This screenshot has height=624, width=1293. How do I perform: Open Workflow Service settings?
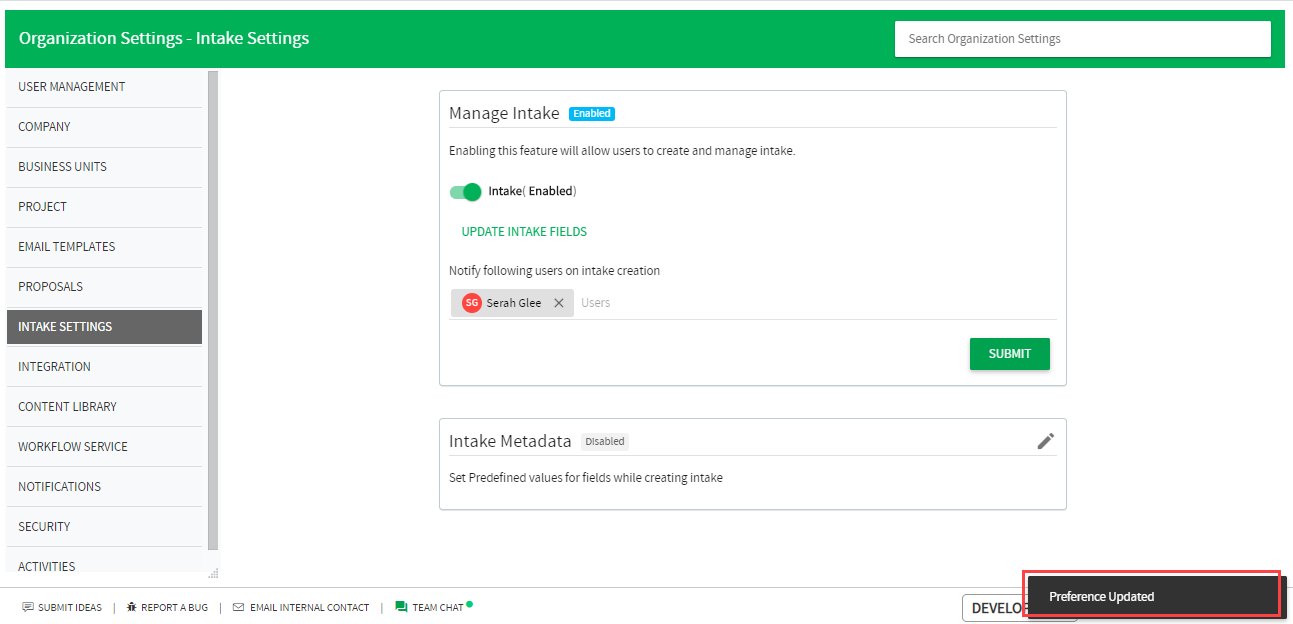coord(104,447)
